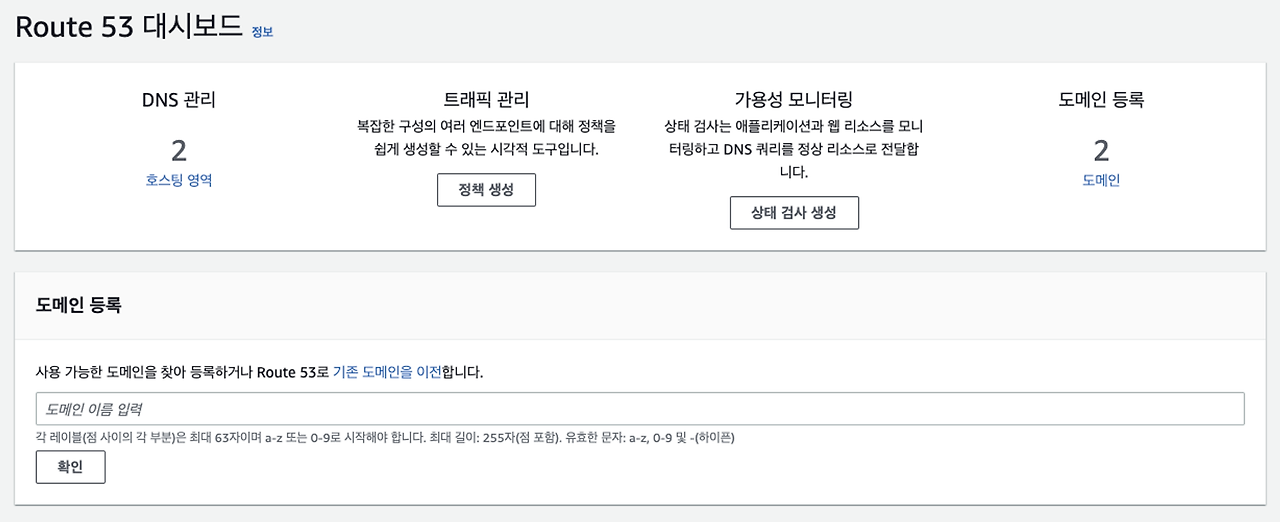Select the 가용성 모니터링 heading
1280x522 pixels.
pyautogui.click(x=794, y=100)
